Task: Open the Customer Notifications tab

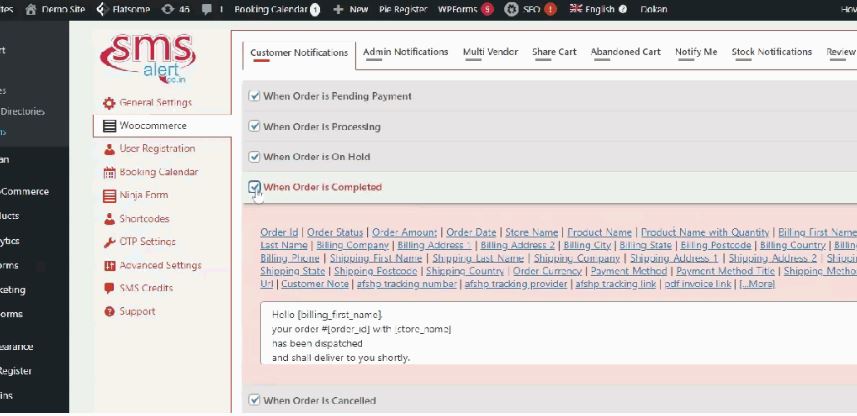Action: pos(299,53)
